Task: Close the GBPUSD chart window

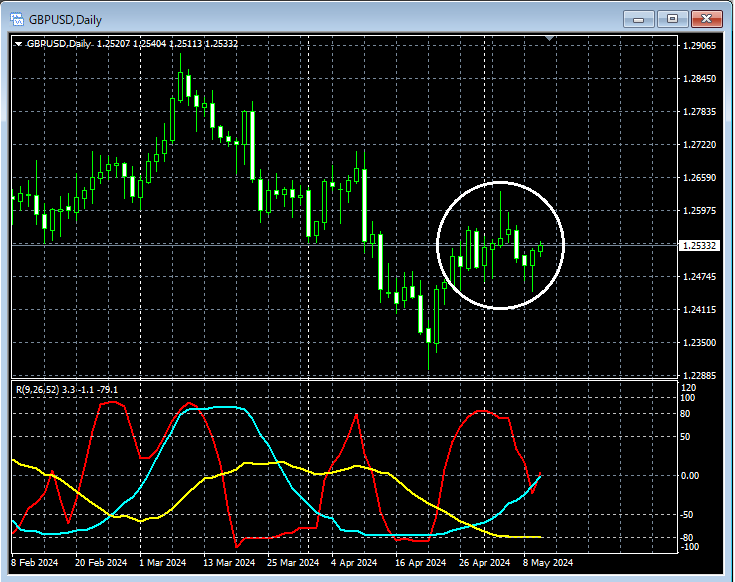Action: tap(706, 19)
